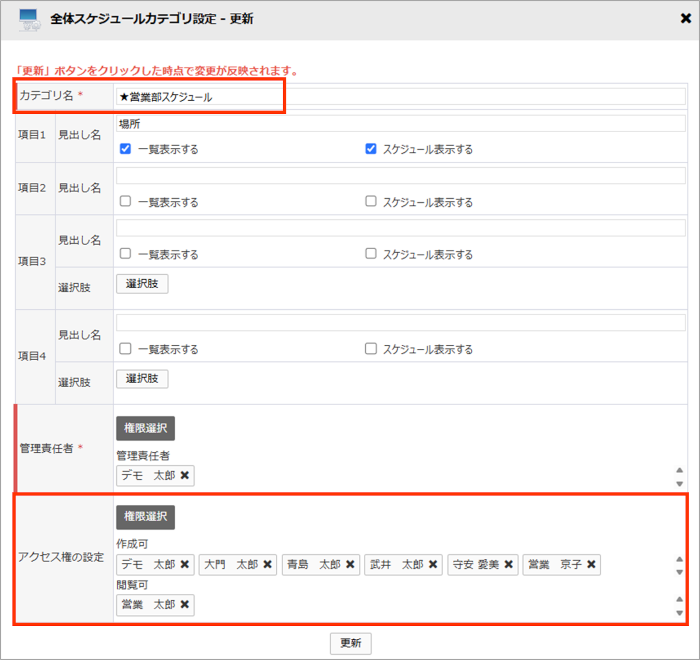Image resolution: width=700 pixels, height=660 pixels.
Task: Remove デモ 太郎 from 作成可 list
Action: pos(185,564)
